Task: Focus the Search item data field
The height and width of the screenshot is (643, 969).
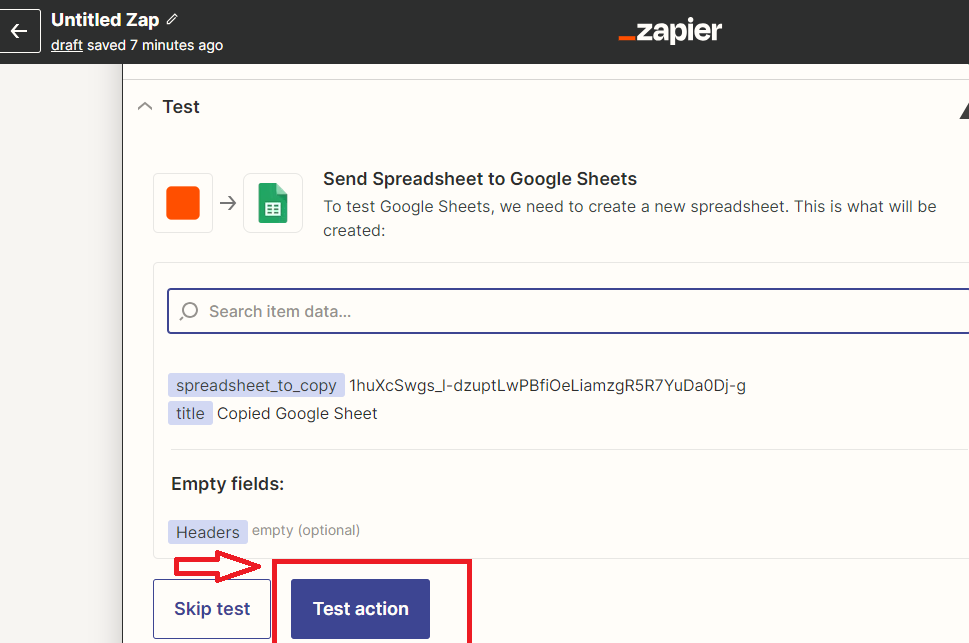Action: click(x=569, y=311)
